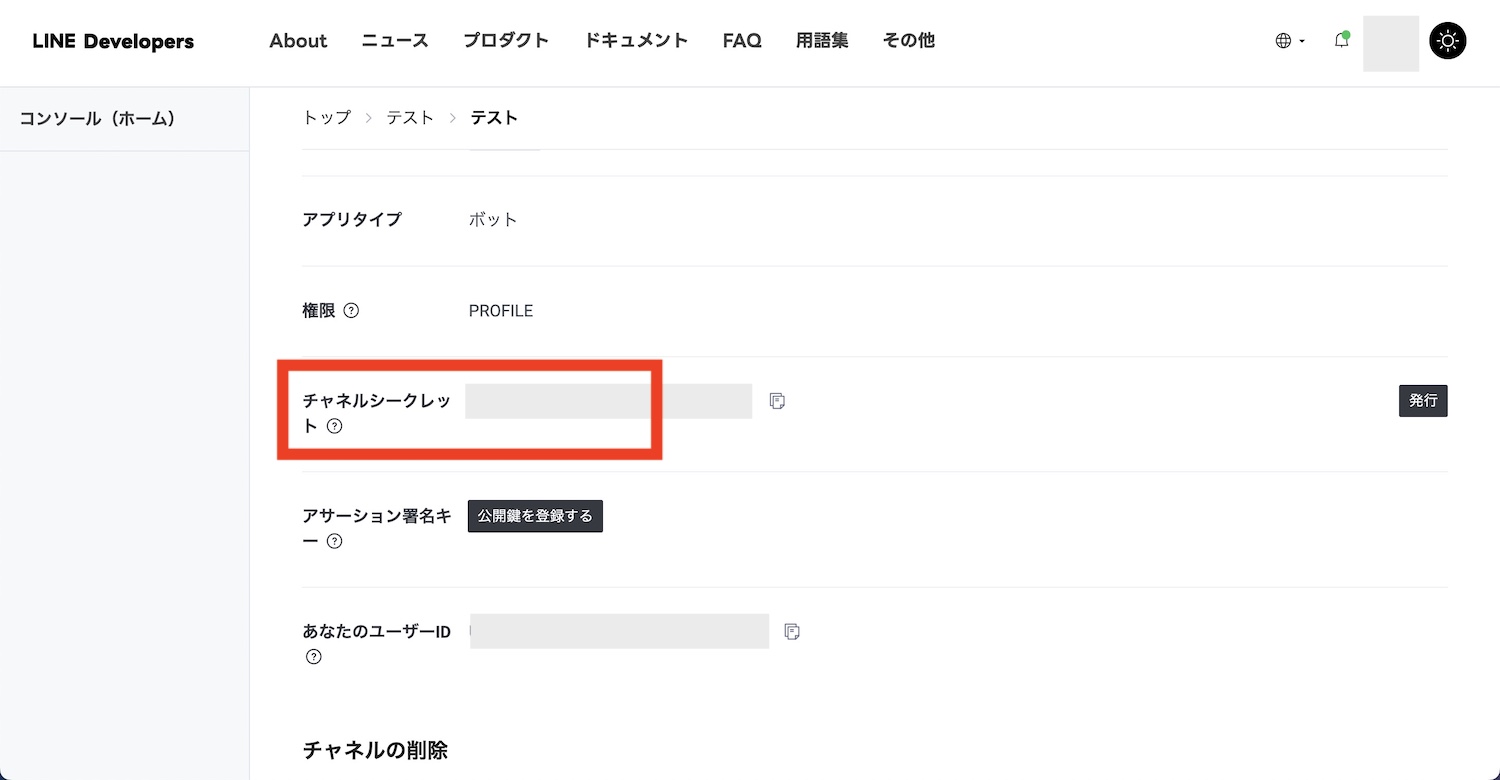Image resolution: width=1500 pixels, height=780 pixels.
Task: Open the ドキュメント menu item
Action: pos(636,41)
